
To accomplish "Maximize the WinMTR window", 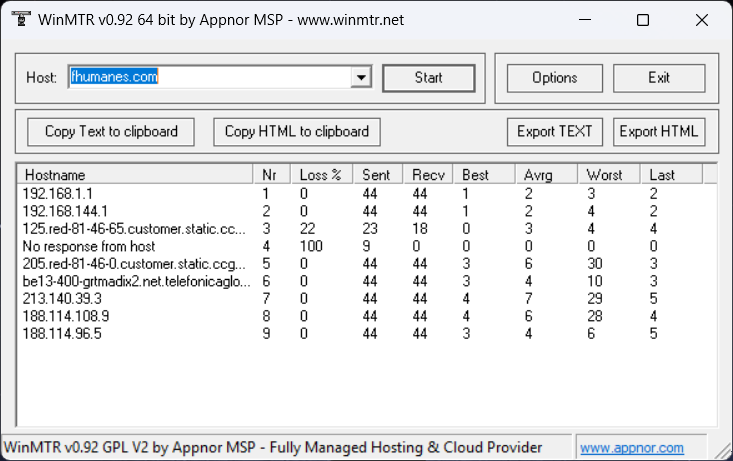I will click(643, 20).
